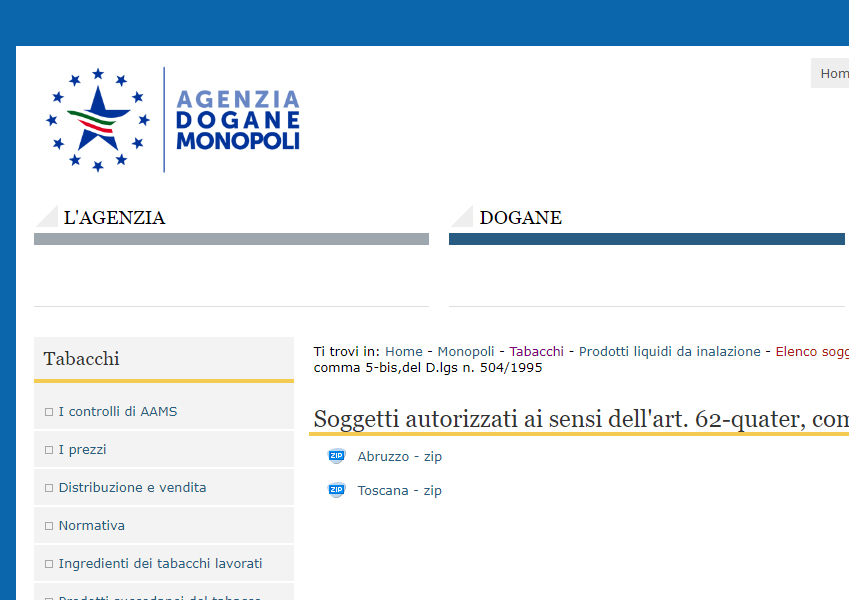Click the red Elenco breadcrumb link
This screenshot has height=600, width=849.
pos(812,351)
